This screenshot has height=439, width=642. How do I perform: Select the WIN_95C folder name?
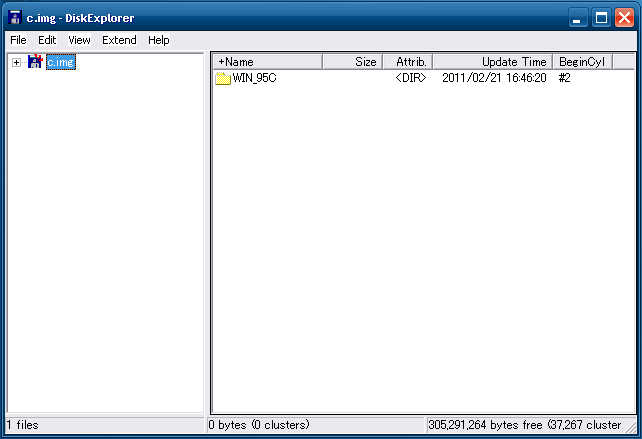254,78
